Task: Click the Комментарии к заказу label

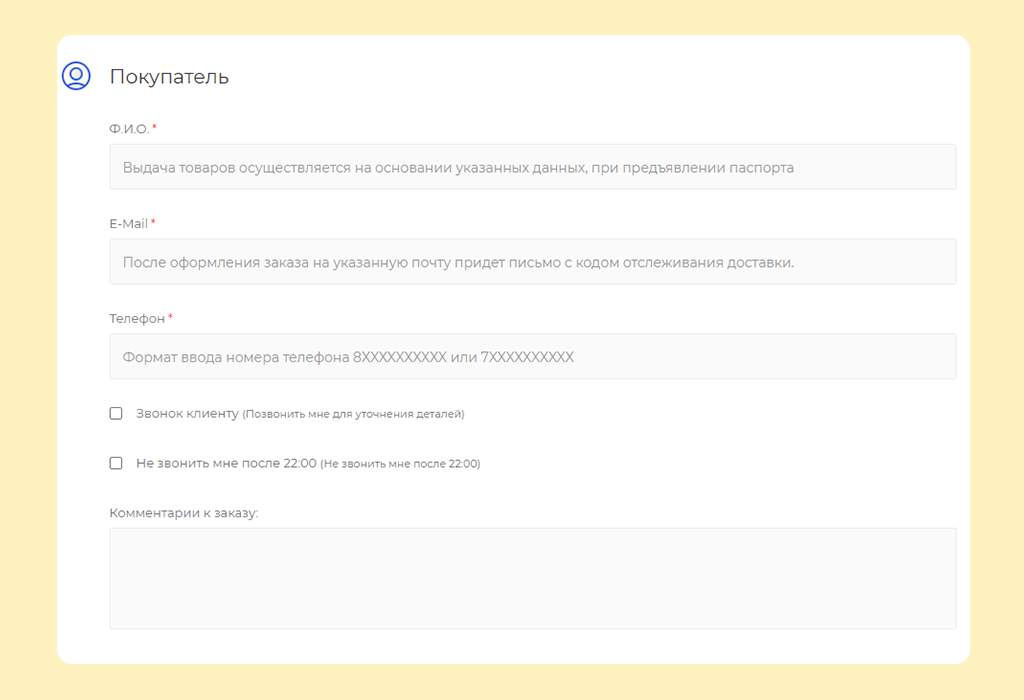Action: click(x=184, y=513)
